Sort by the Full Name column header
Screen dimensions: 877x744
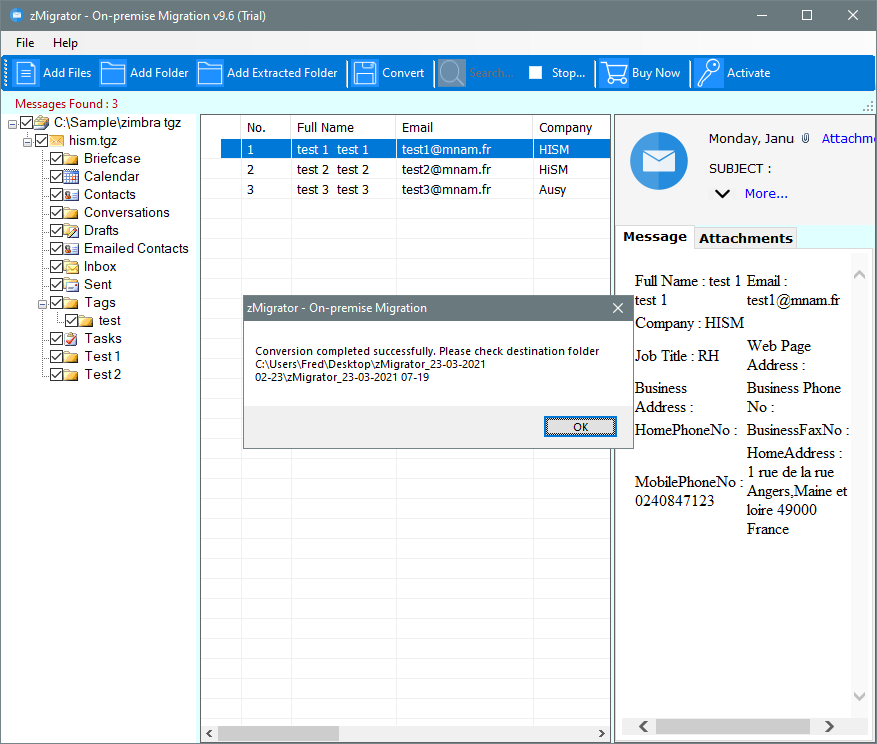343,128
